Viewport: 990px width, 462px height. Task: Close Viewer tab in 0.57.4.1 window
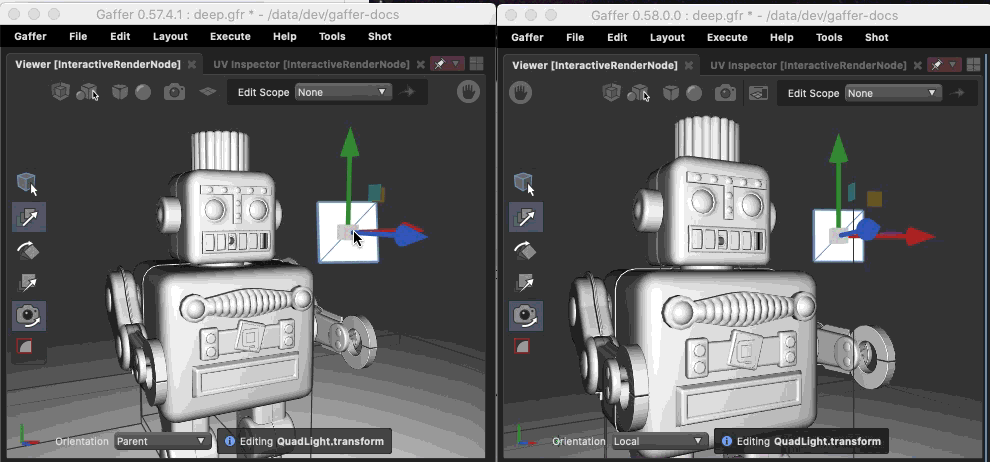(x=192, y=64)
